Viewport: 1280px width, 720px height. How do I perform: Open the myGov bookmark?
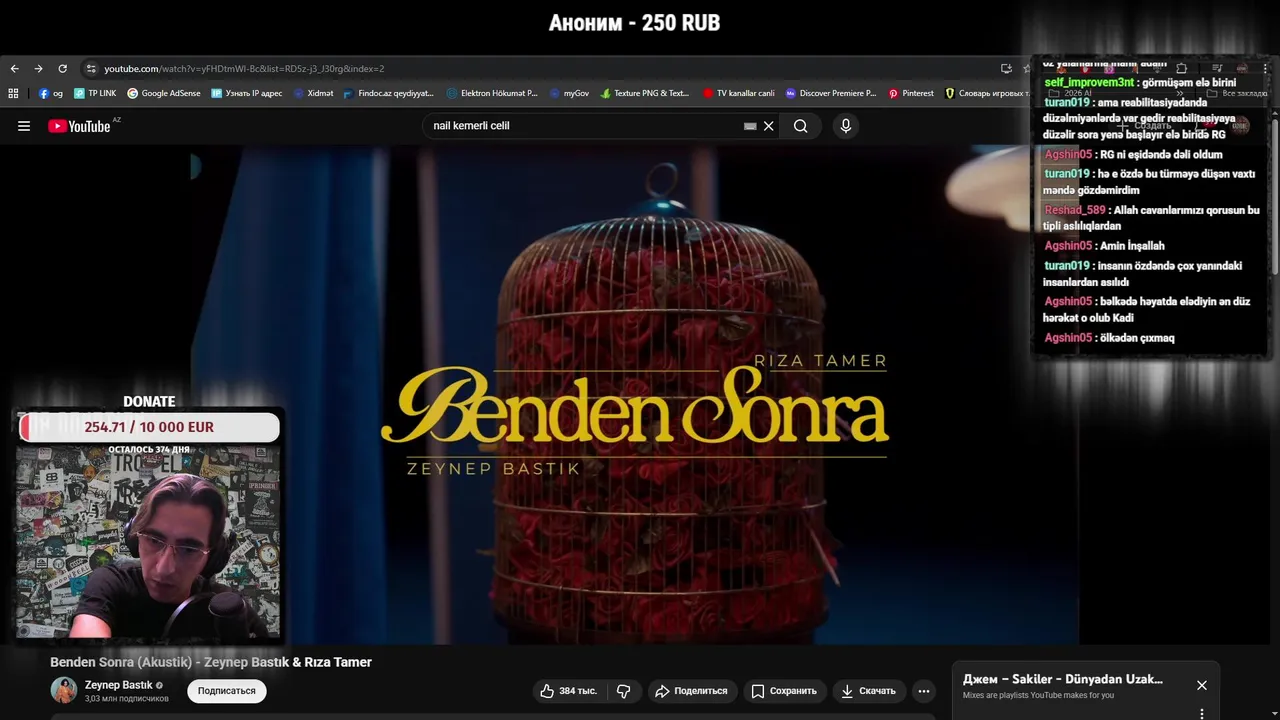click(x=569, y=93)
